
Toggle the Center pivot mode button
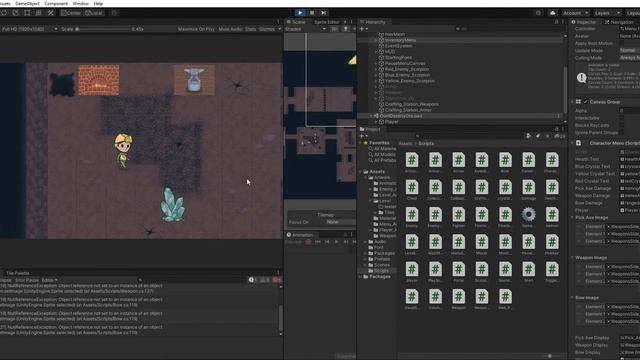(71, 13)
